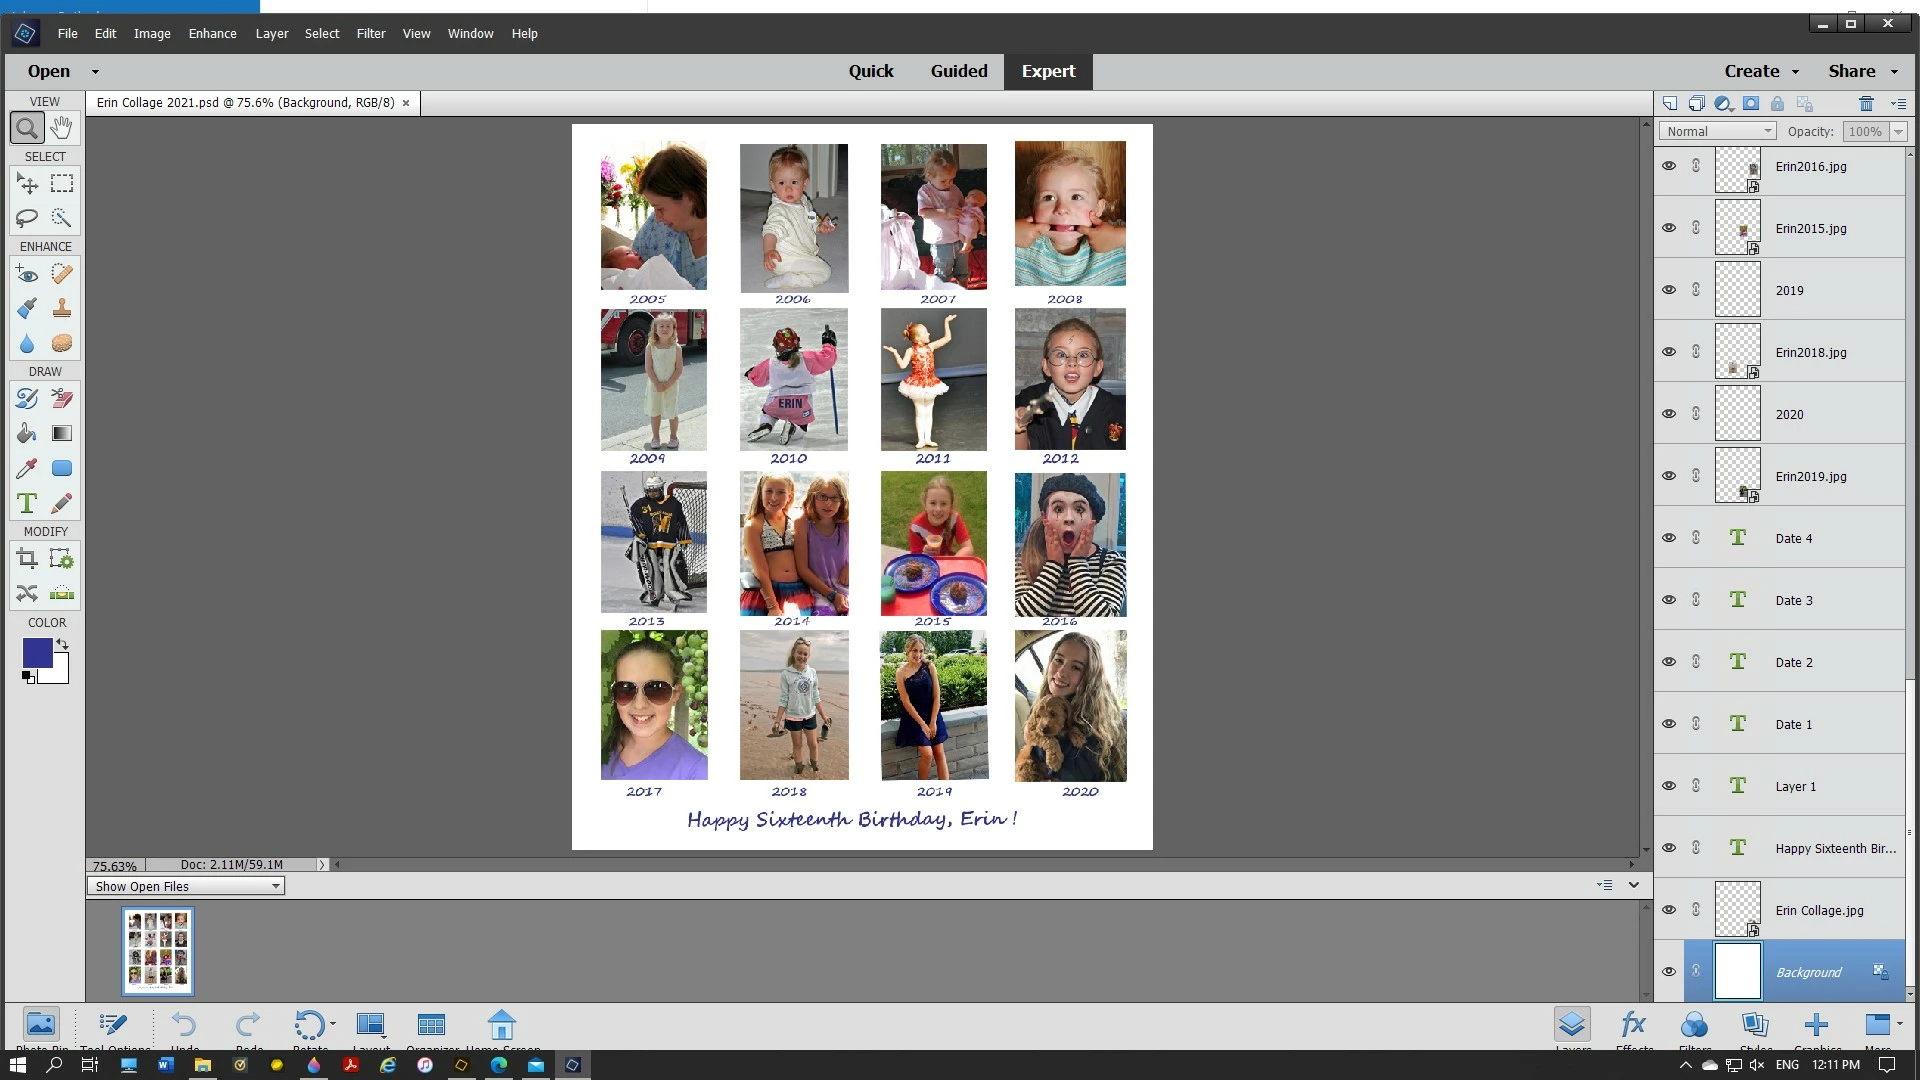Select the Hand tool

pos(62,128)
